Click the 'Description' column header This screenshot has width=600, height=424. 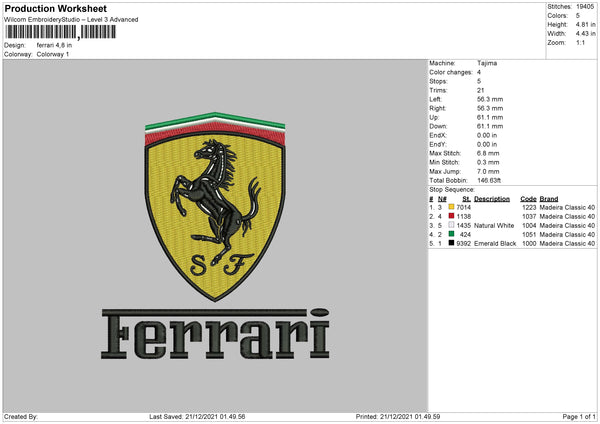point(492,199)
